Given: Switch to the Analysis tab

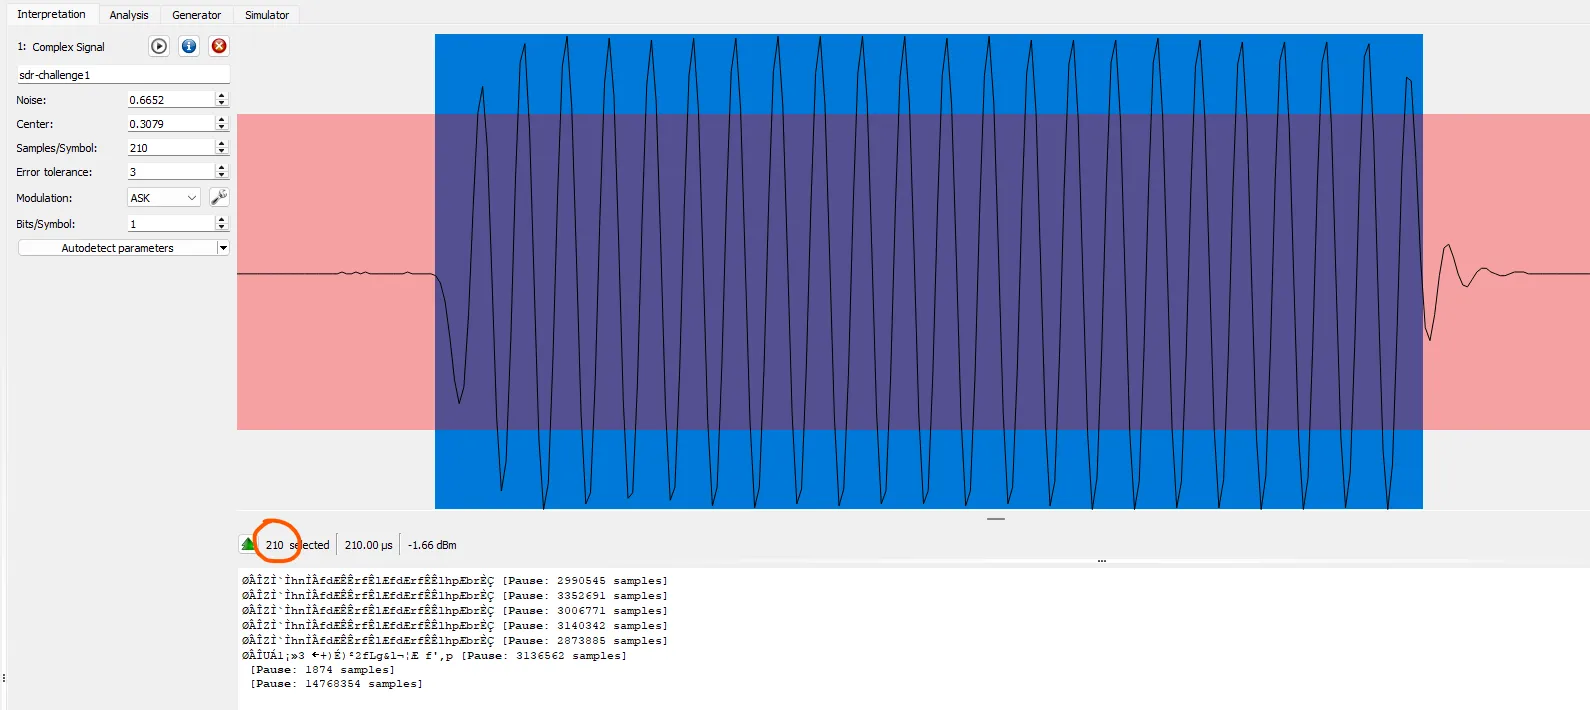Looking at the screenshot, I should point(129,15).
